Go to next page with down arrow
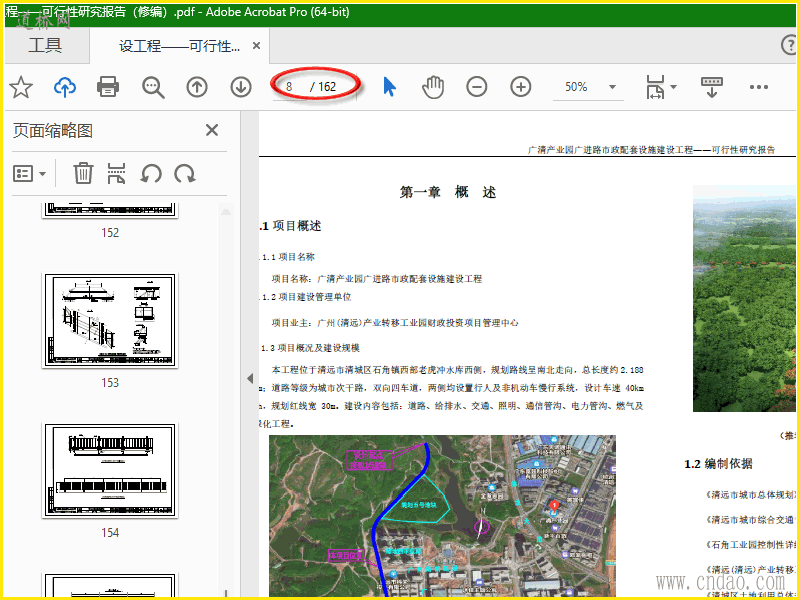Image resolution: width=800 pixels, height=600 pixels. point(241,87)
